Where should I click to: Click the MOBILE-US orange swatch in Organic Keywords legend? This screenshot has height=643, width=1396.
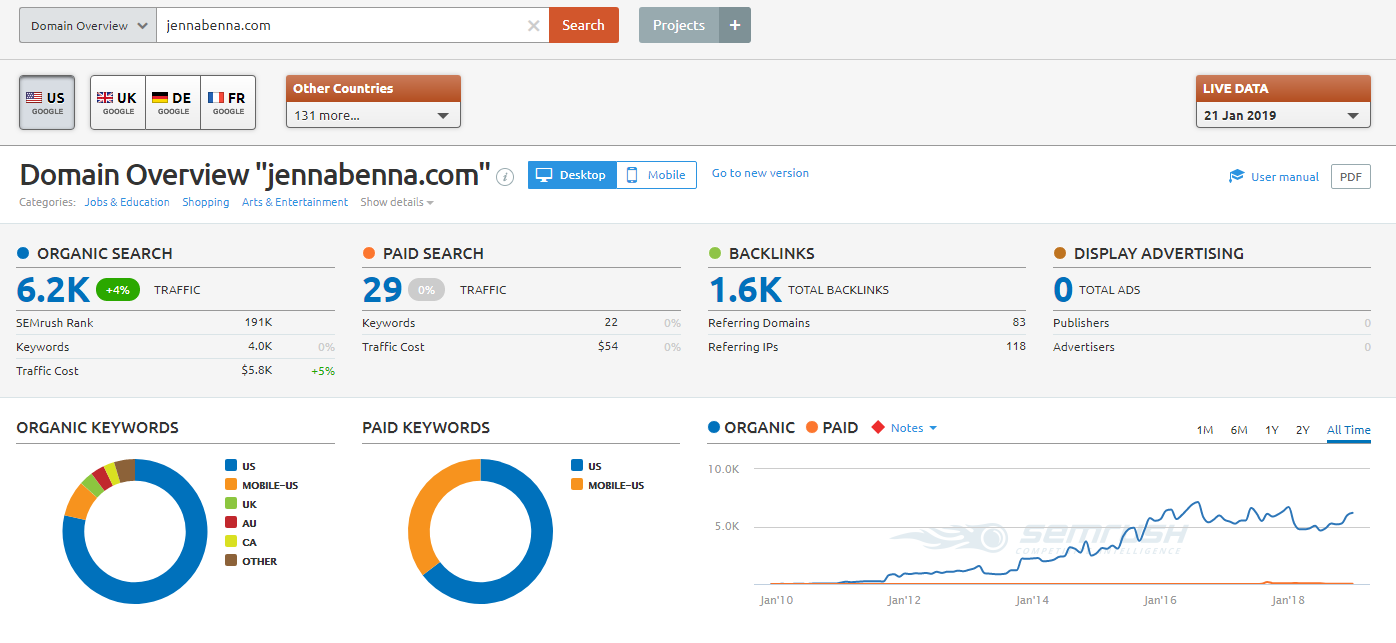pyautogui.click(x=231, y=485)
